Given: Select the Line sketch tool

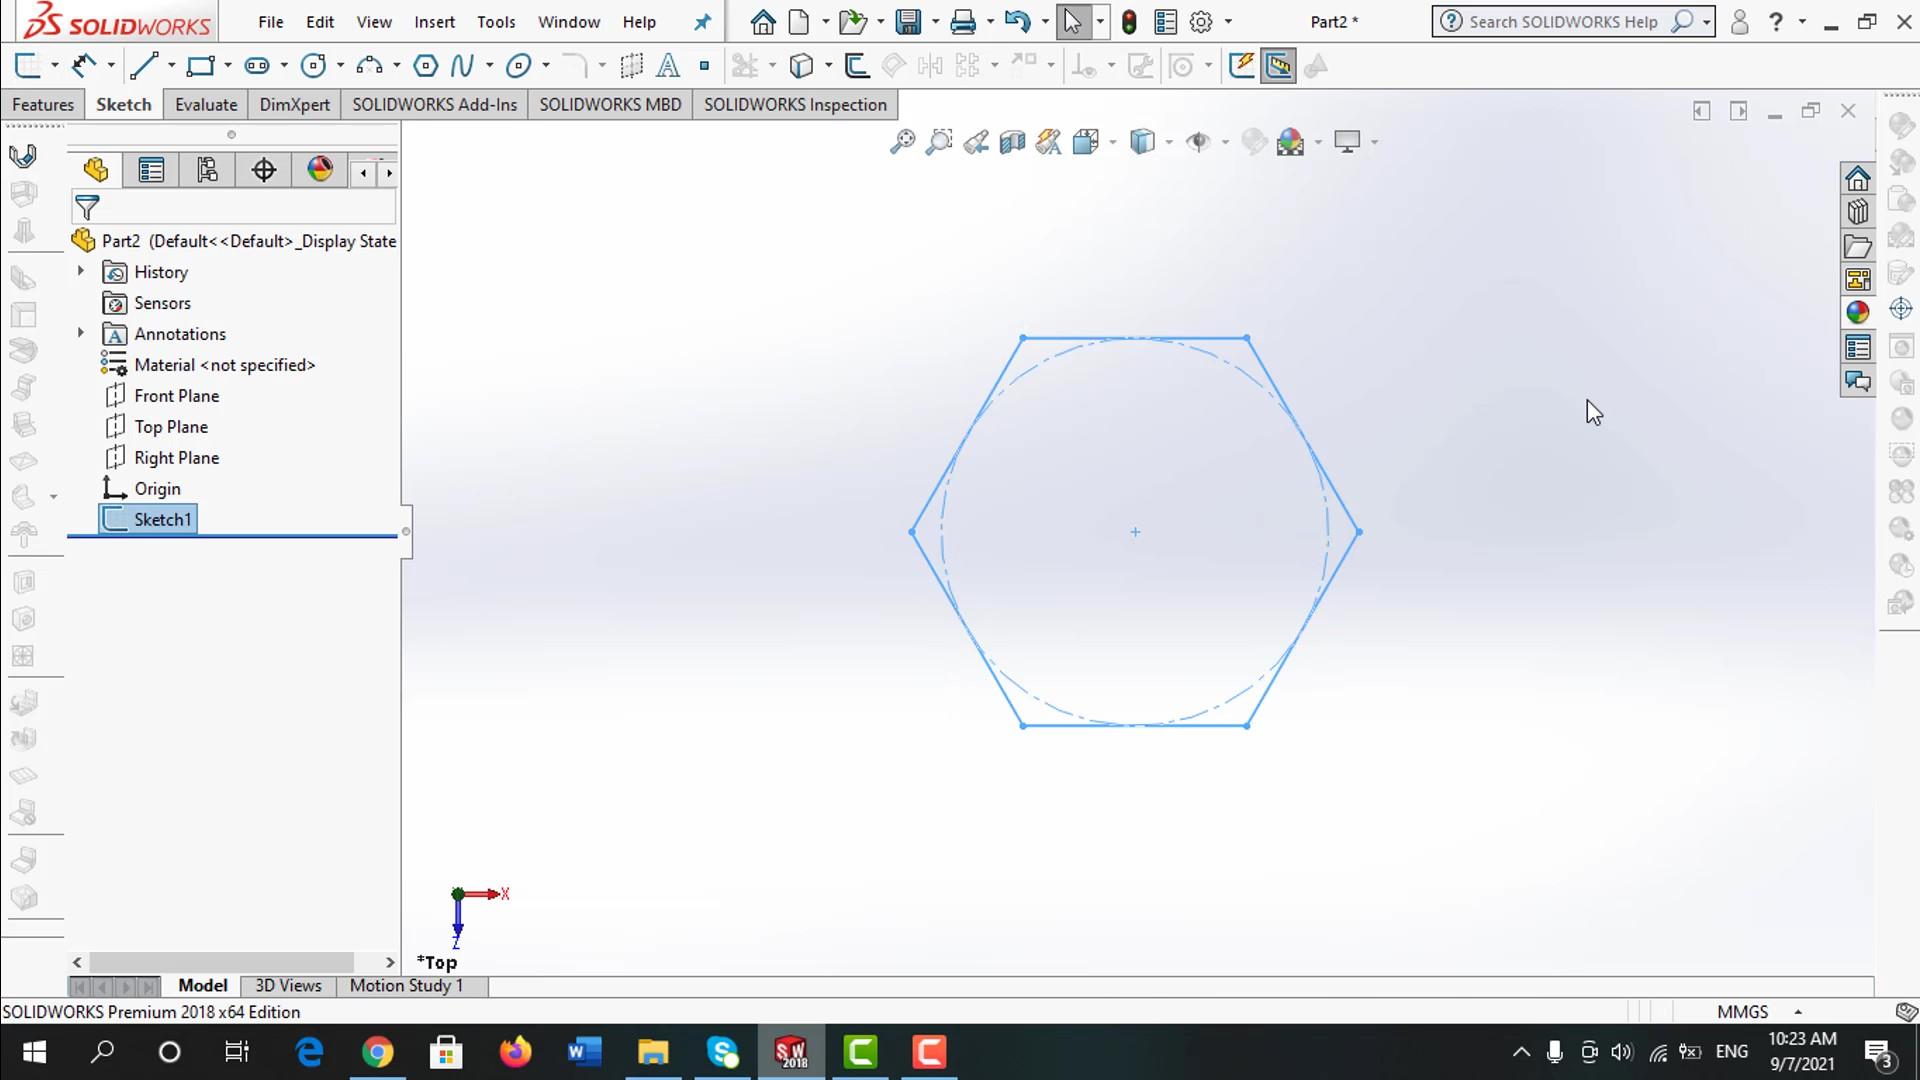Looking at the screenshot, I should pyautogui.click(x=144, y=66).
